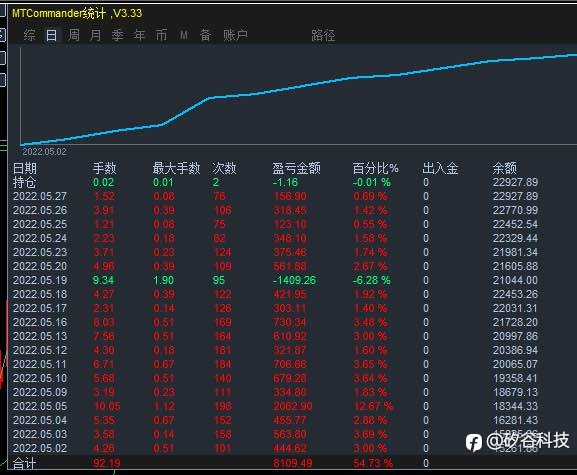Switch to the 年 yearly tab
Viewport: 577px width, 475px height.
click(139, 35)
